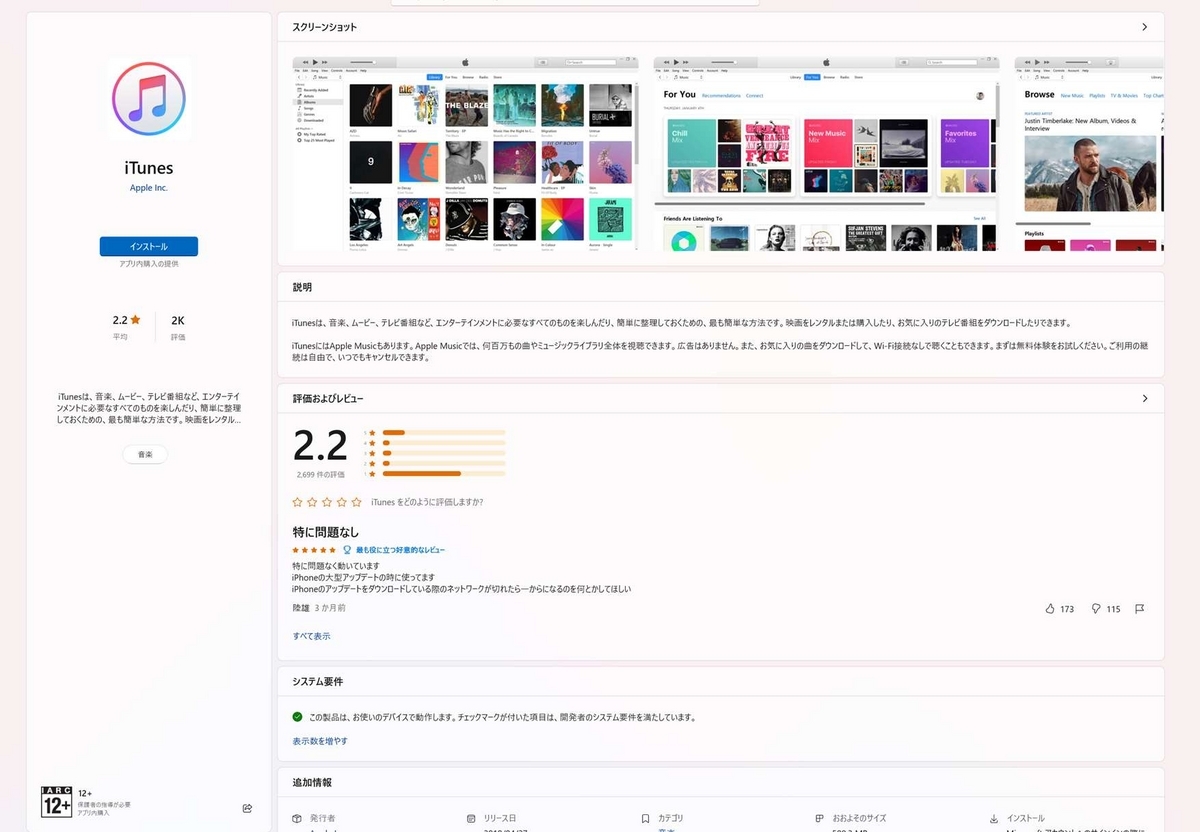1200x832 pixels.
Task: Click the orange star beside the 2.2 average
Action: point(136,320)
